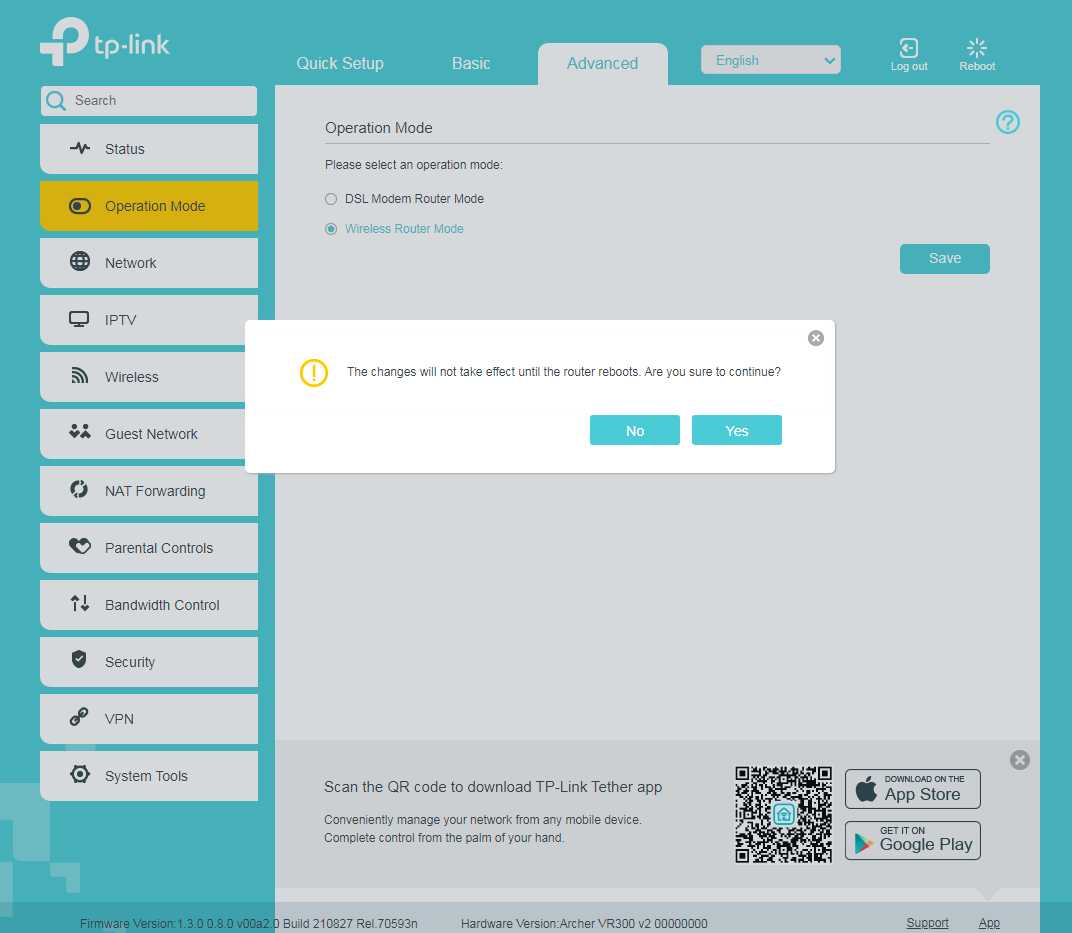The width and height of the screenshot is (1072, 933).
Task: Click the Security shield icon
Action: [79, 660]
